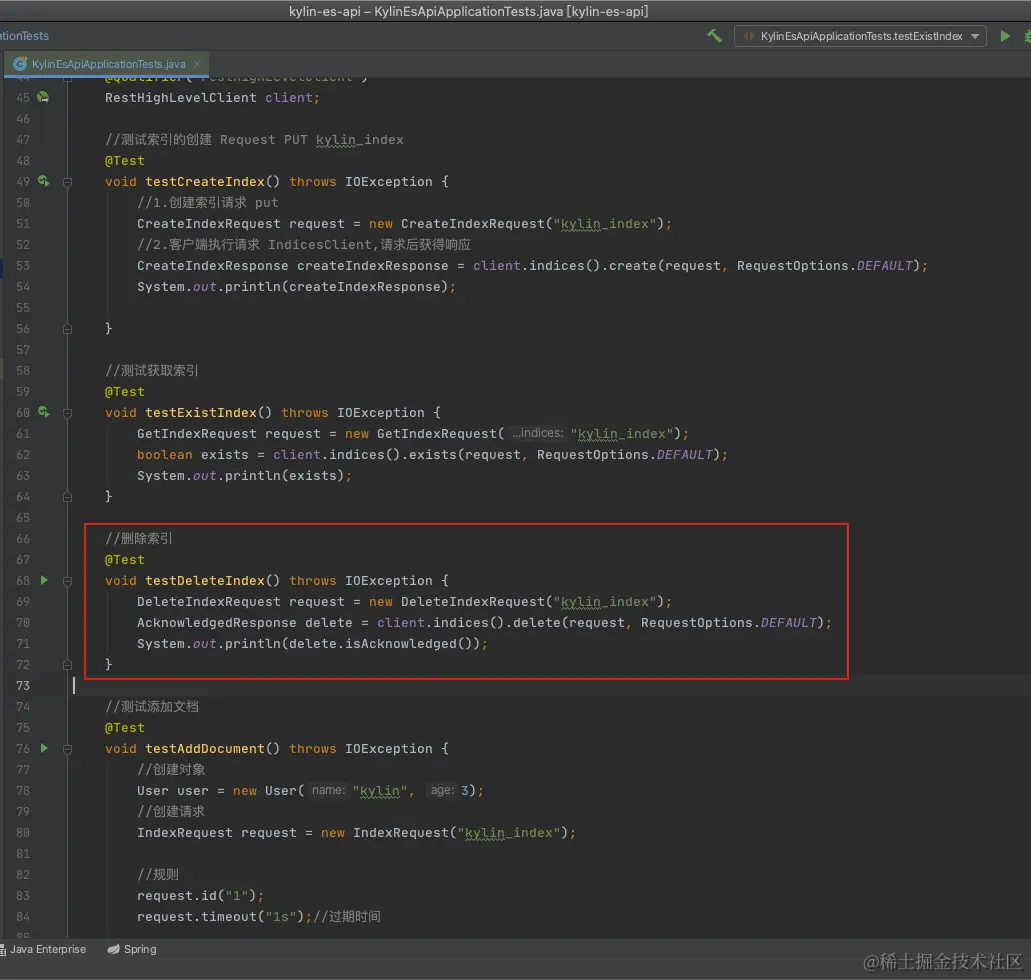This screenshot has width=1031, height=980.
Task: Run the selected configuration with green play button
Action: click(1005, 36)
